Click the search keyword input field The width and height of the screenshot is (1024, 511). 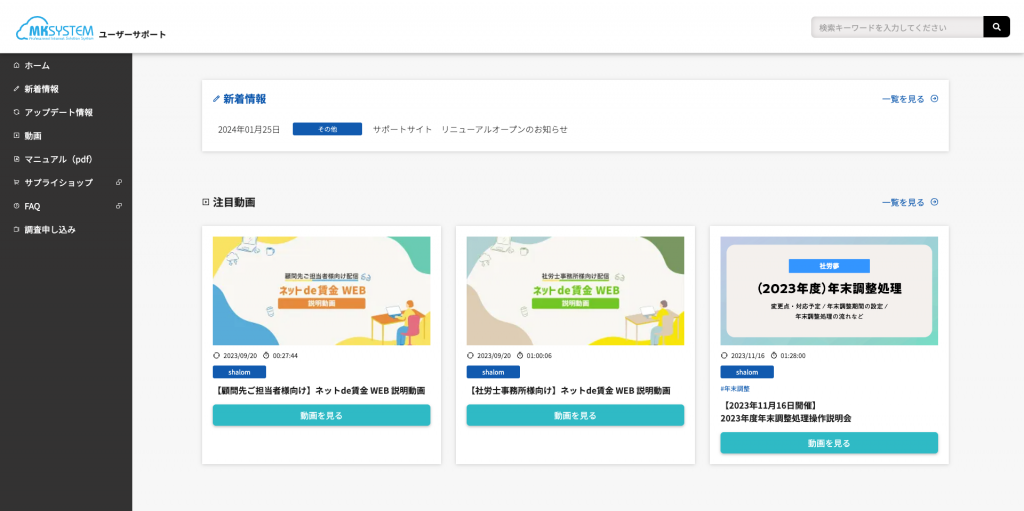click(897, 27)
